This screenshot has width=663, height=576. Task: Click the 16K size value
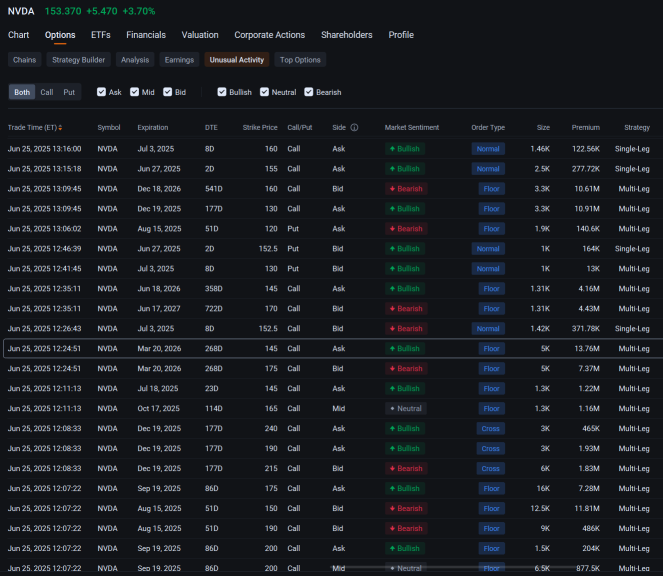[x=543, y=488]
